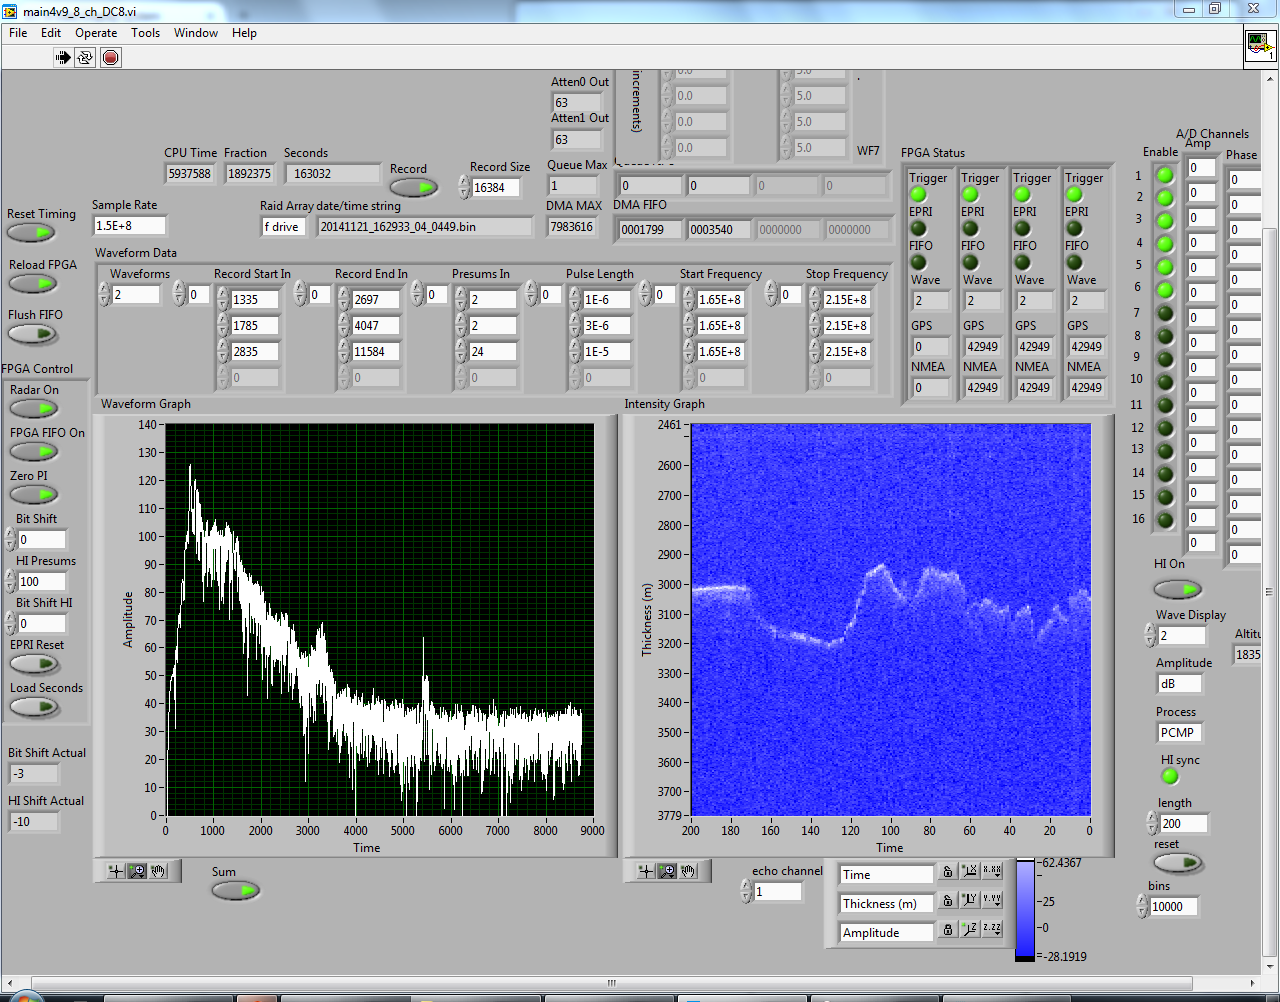Click the Run arrow in the toolbar
Screen dimensions: 1280x1002
63,58
